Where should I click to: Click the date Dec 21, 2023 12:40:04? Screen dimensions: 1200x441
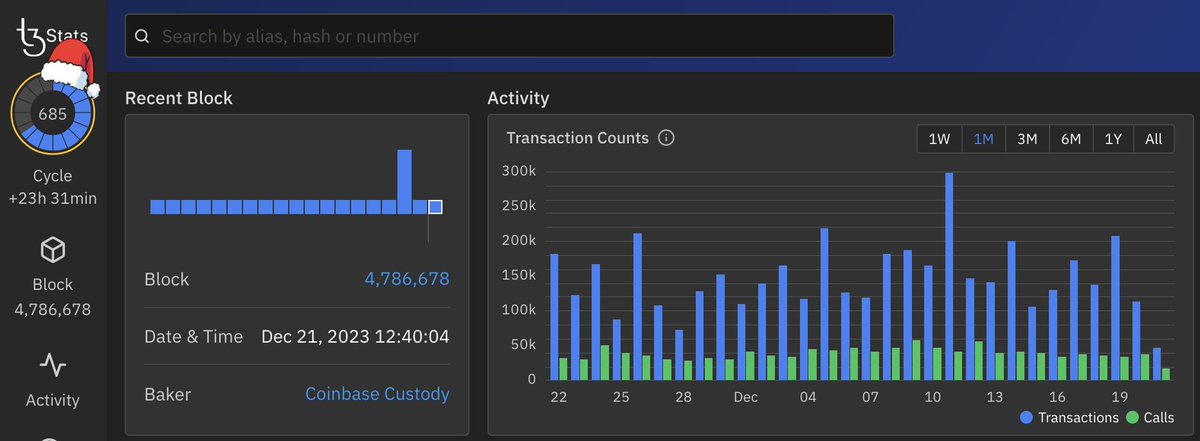pyautogui.click(x=355, y=336)
